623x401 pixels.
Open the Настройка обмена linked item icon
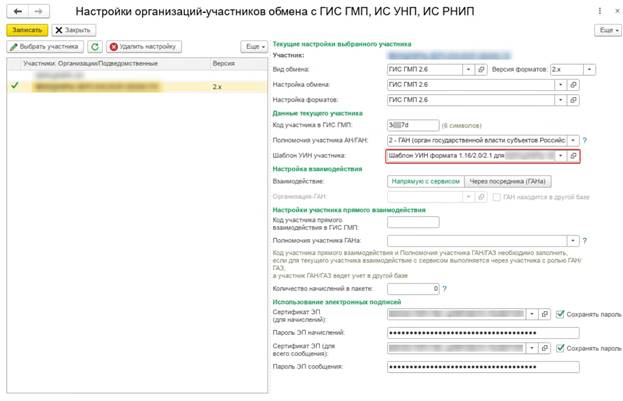(x=573, y=85)
